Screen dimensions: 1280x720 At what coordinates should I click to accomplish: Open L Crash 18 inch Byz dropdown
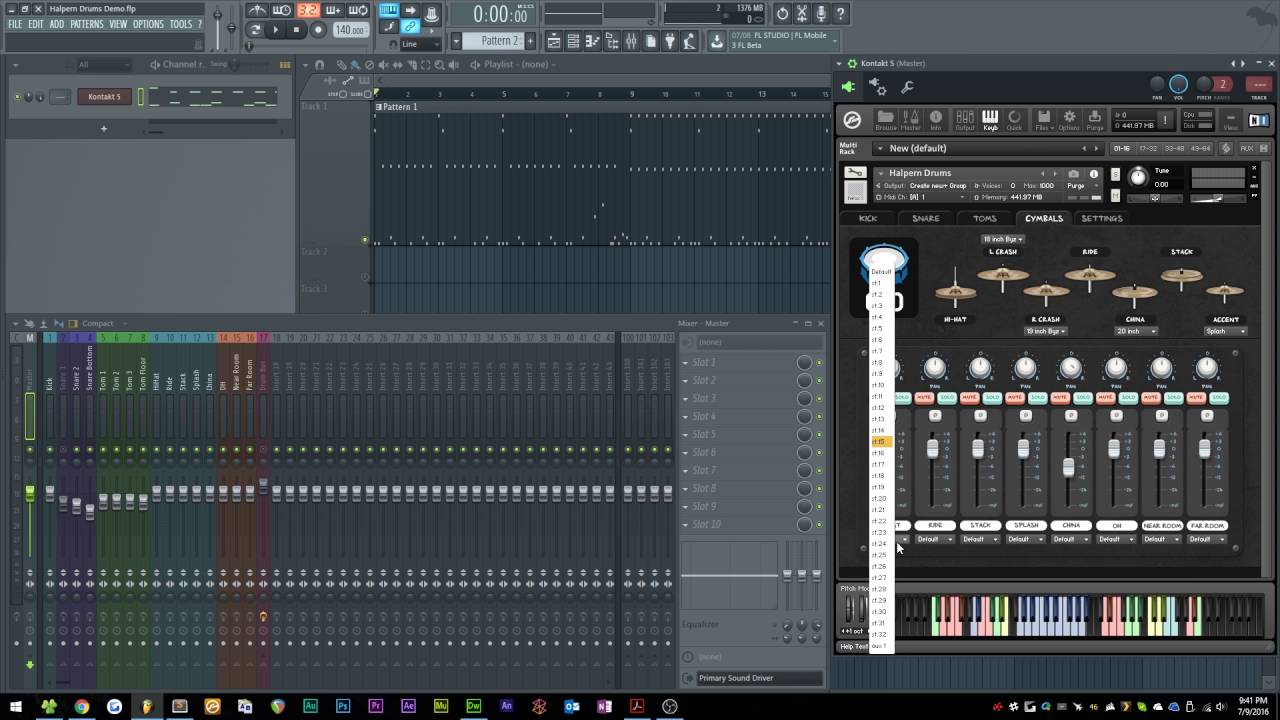(1003, 239)
